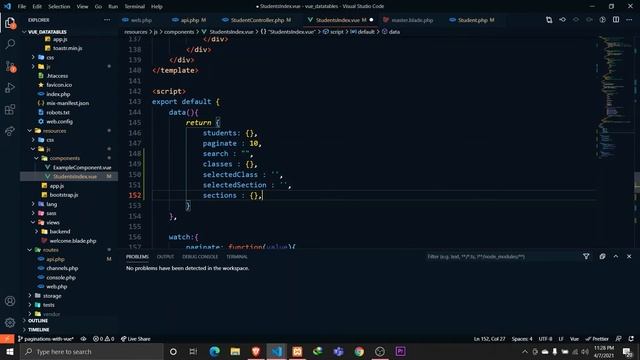The image size is (640, 360).
Task: Open File Explorer from taskbar
Action: point(235,351)
